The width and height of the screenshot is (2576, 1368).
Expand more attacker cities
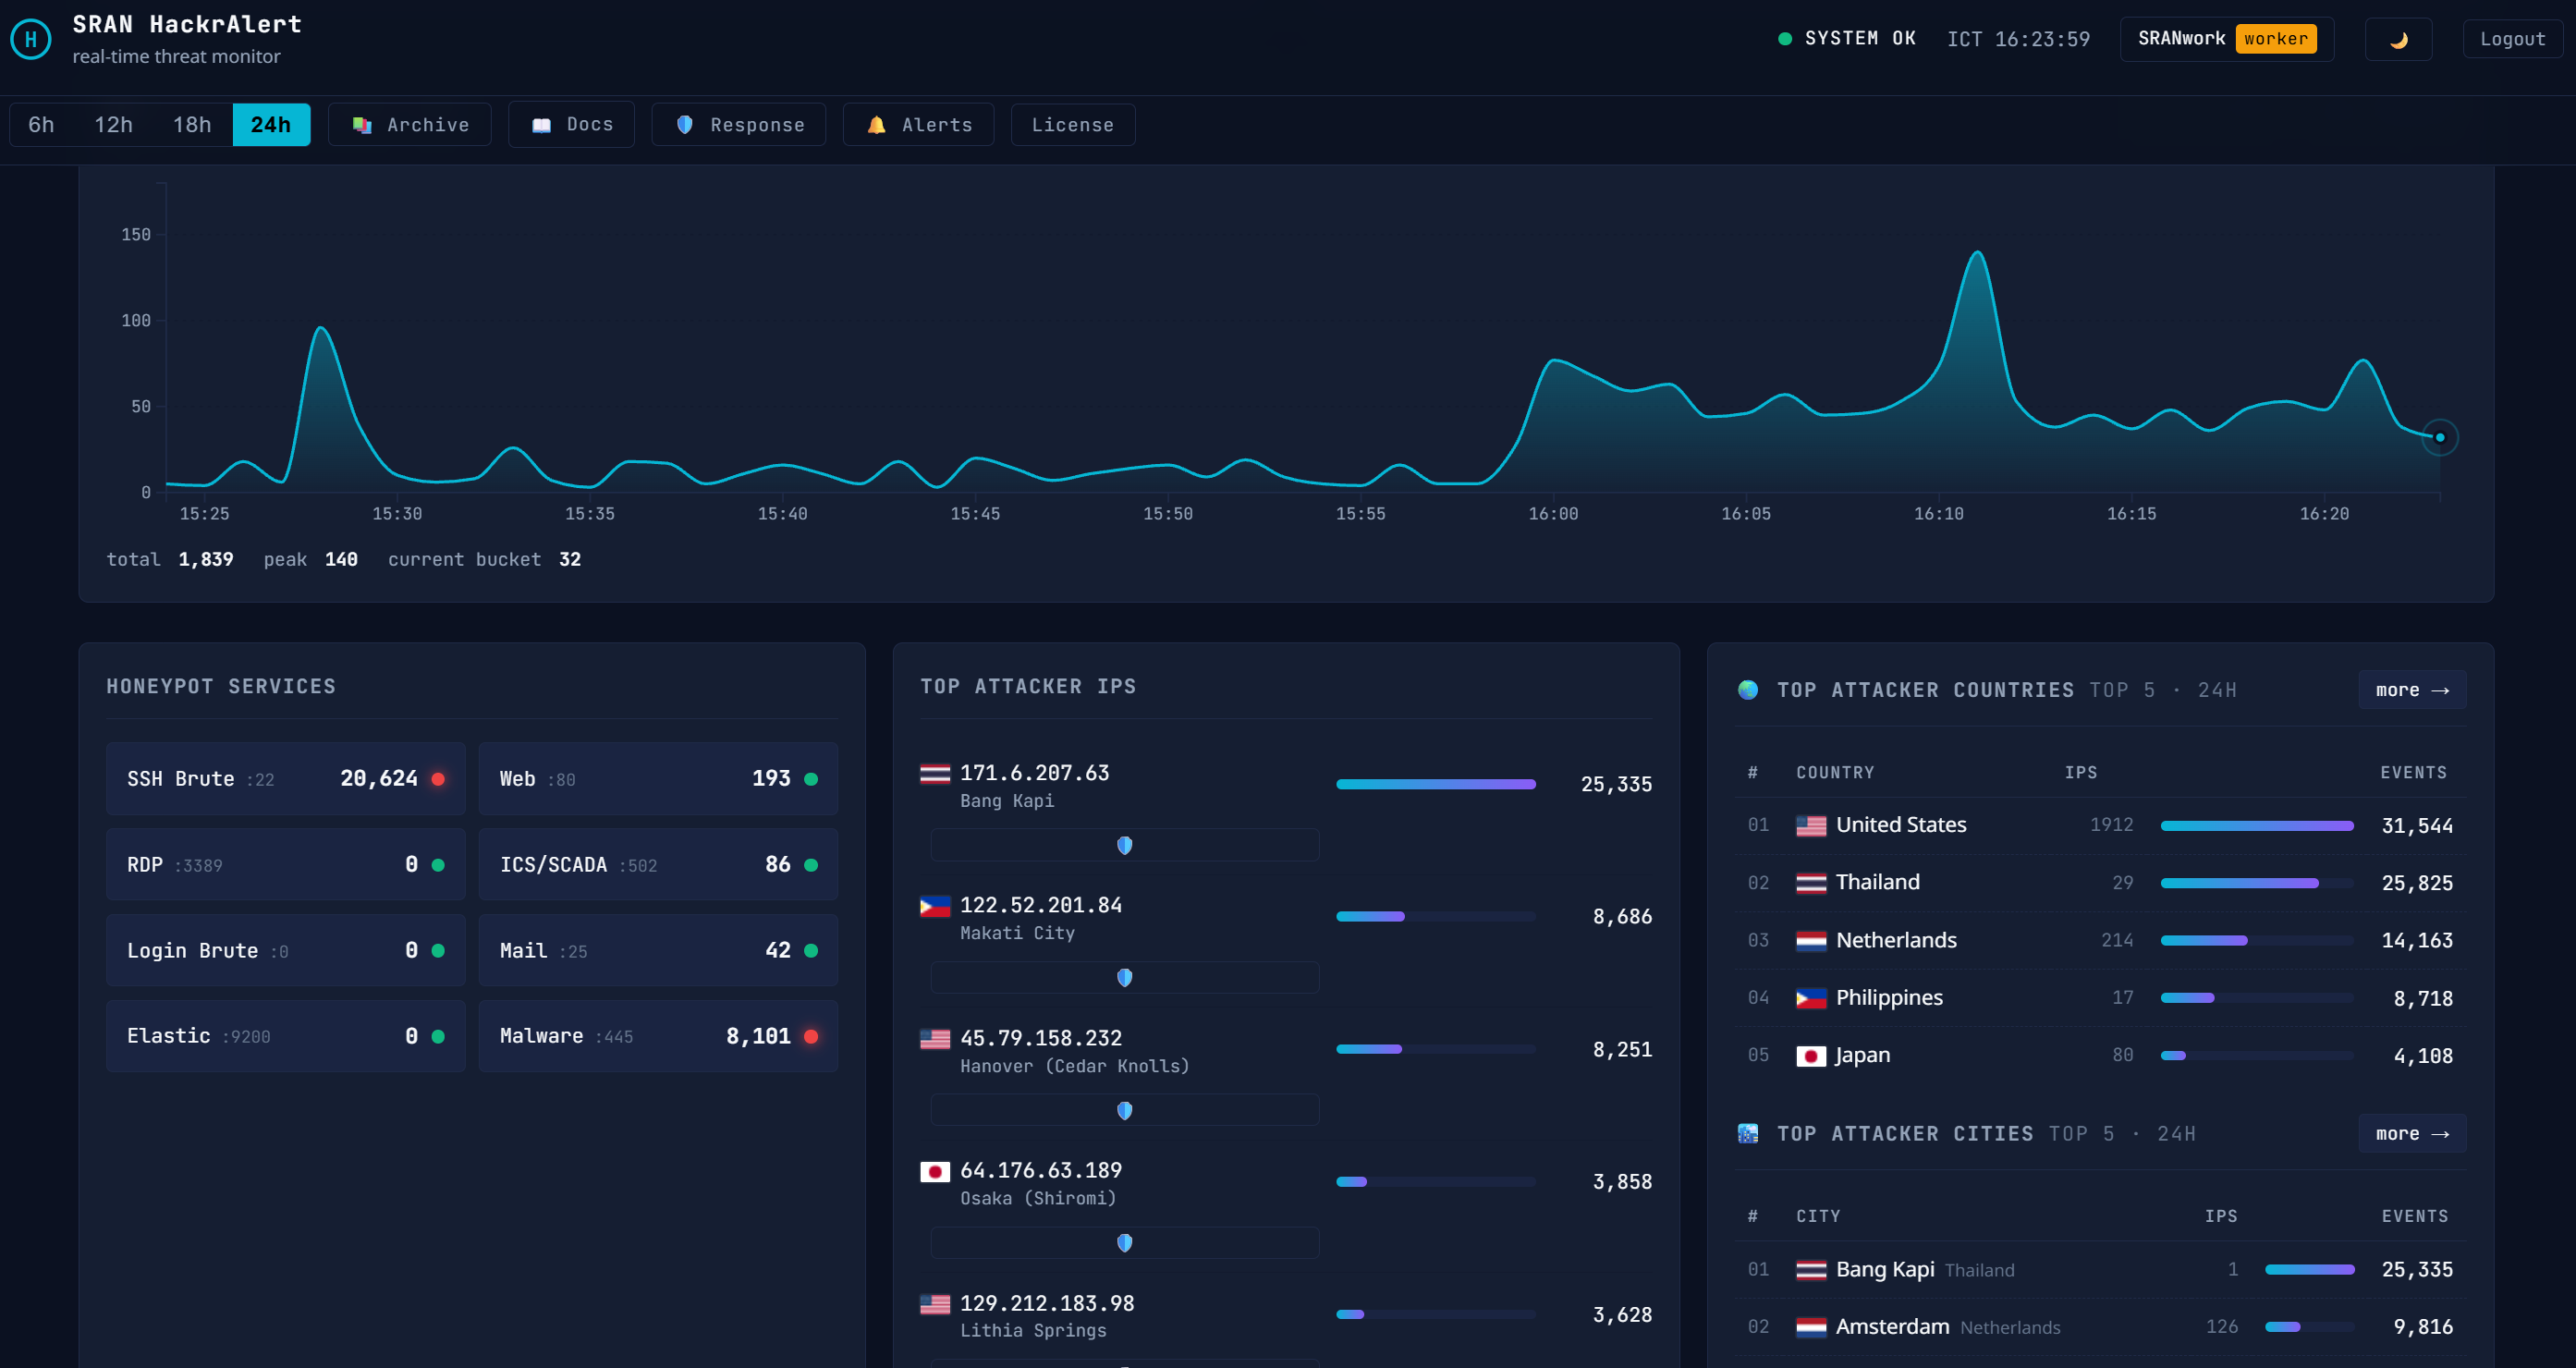coord(2411,1133)
